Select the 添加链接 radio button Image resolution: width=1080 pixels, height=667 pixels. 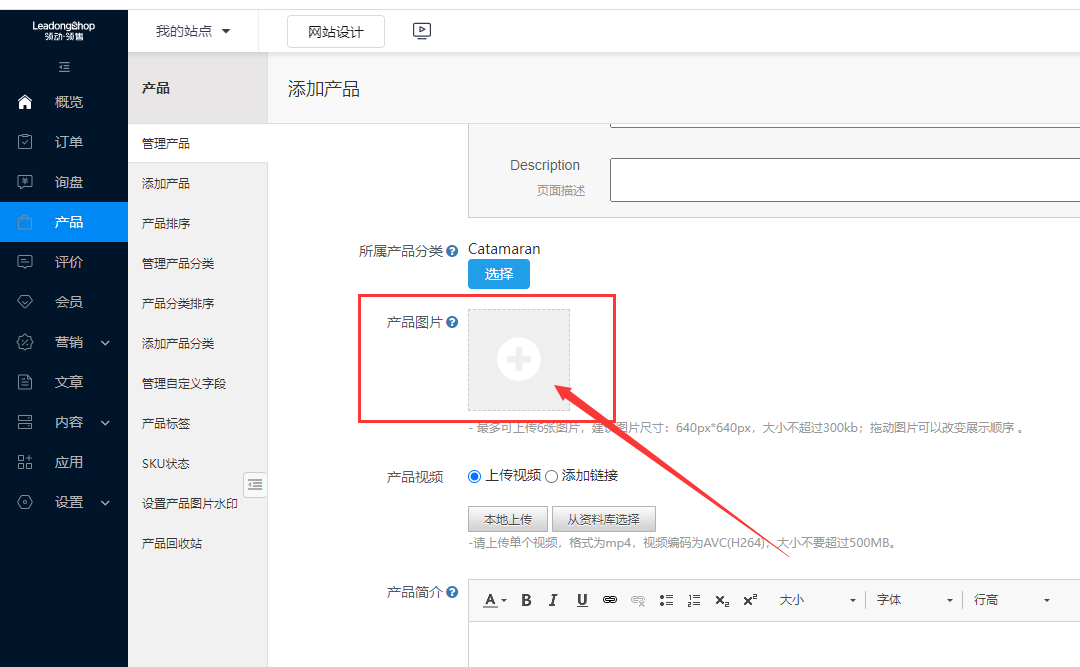coord(551,476)
